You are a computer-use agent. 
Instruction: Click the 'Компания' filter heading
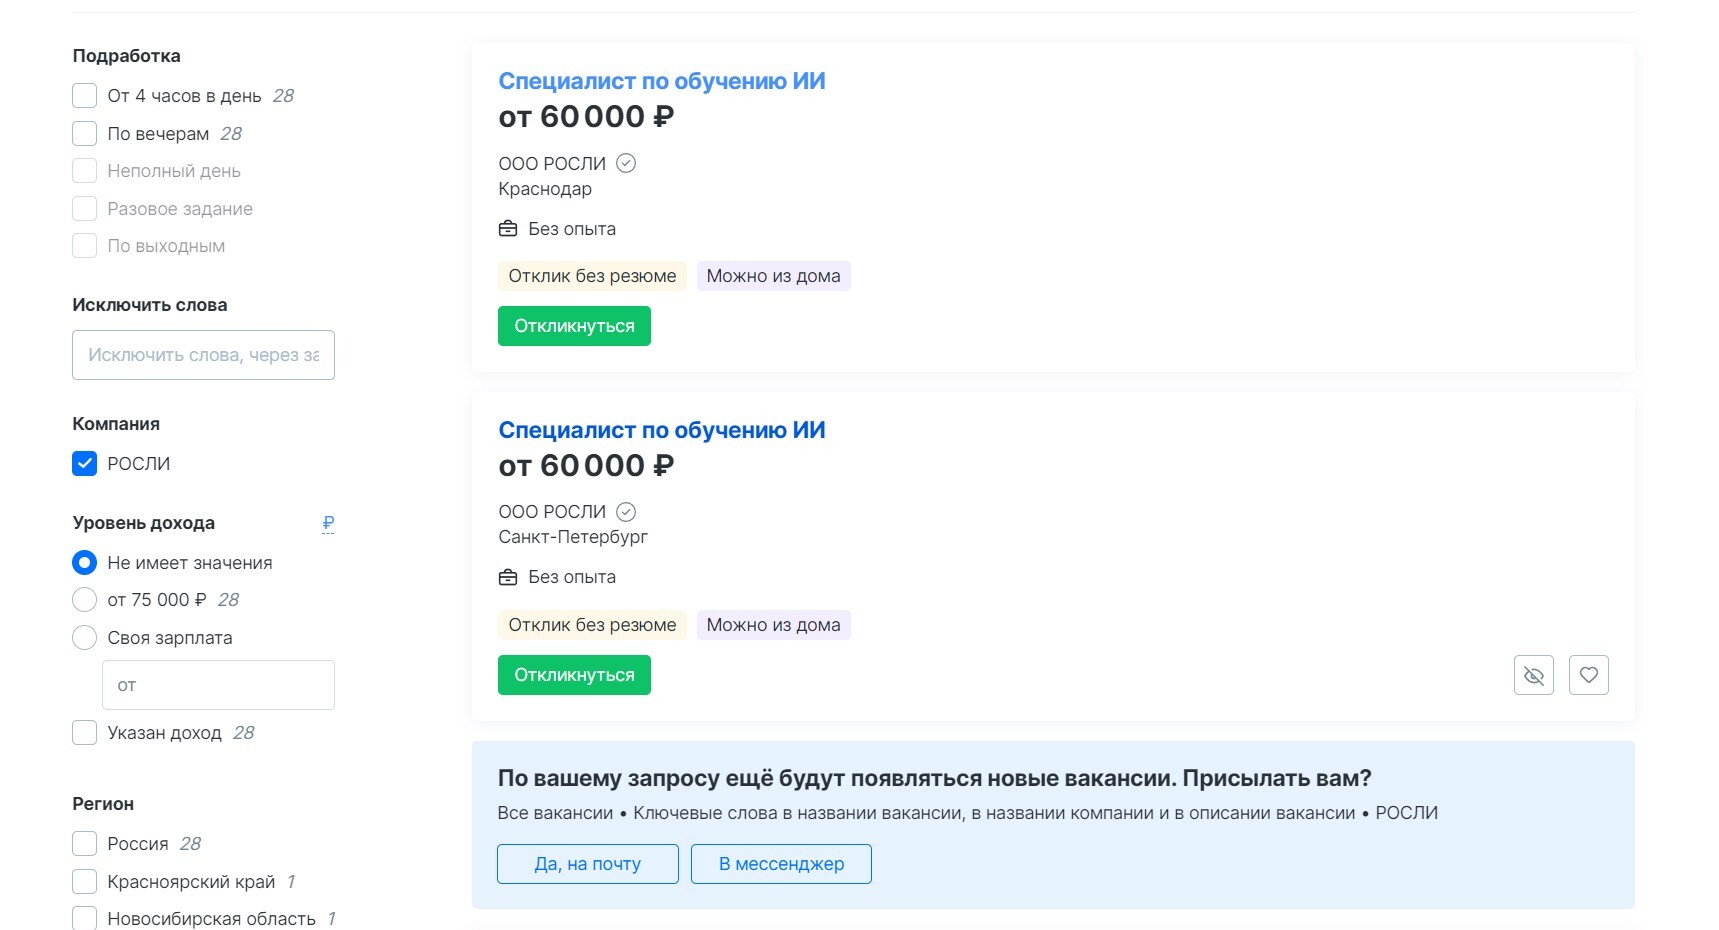point(116,424)
